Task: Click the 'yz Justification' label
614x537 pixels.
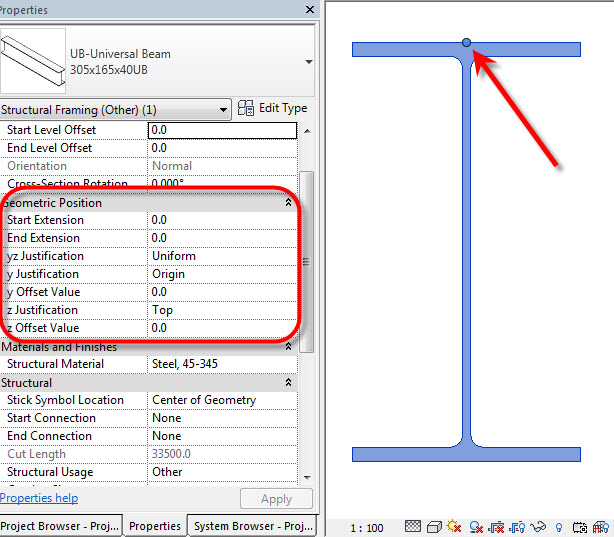Action: coord(45,256)
